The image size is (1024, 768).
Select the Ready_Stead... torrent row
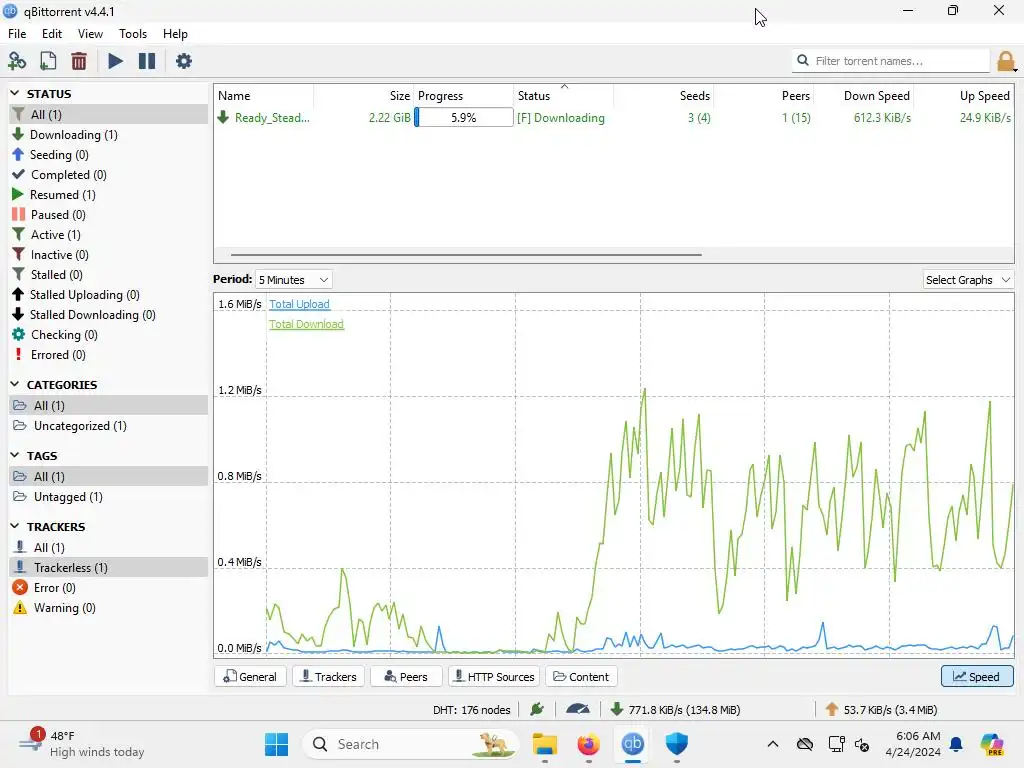point(614,118)
